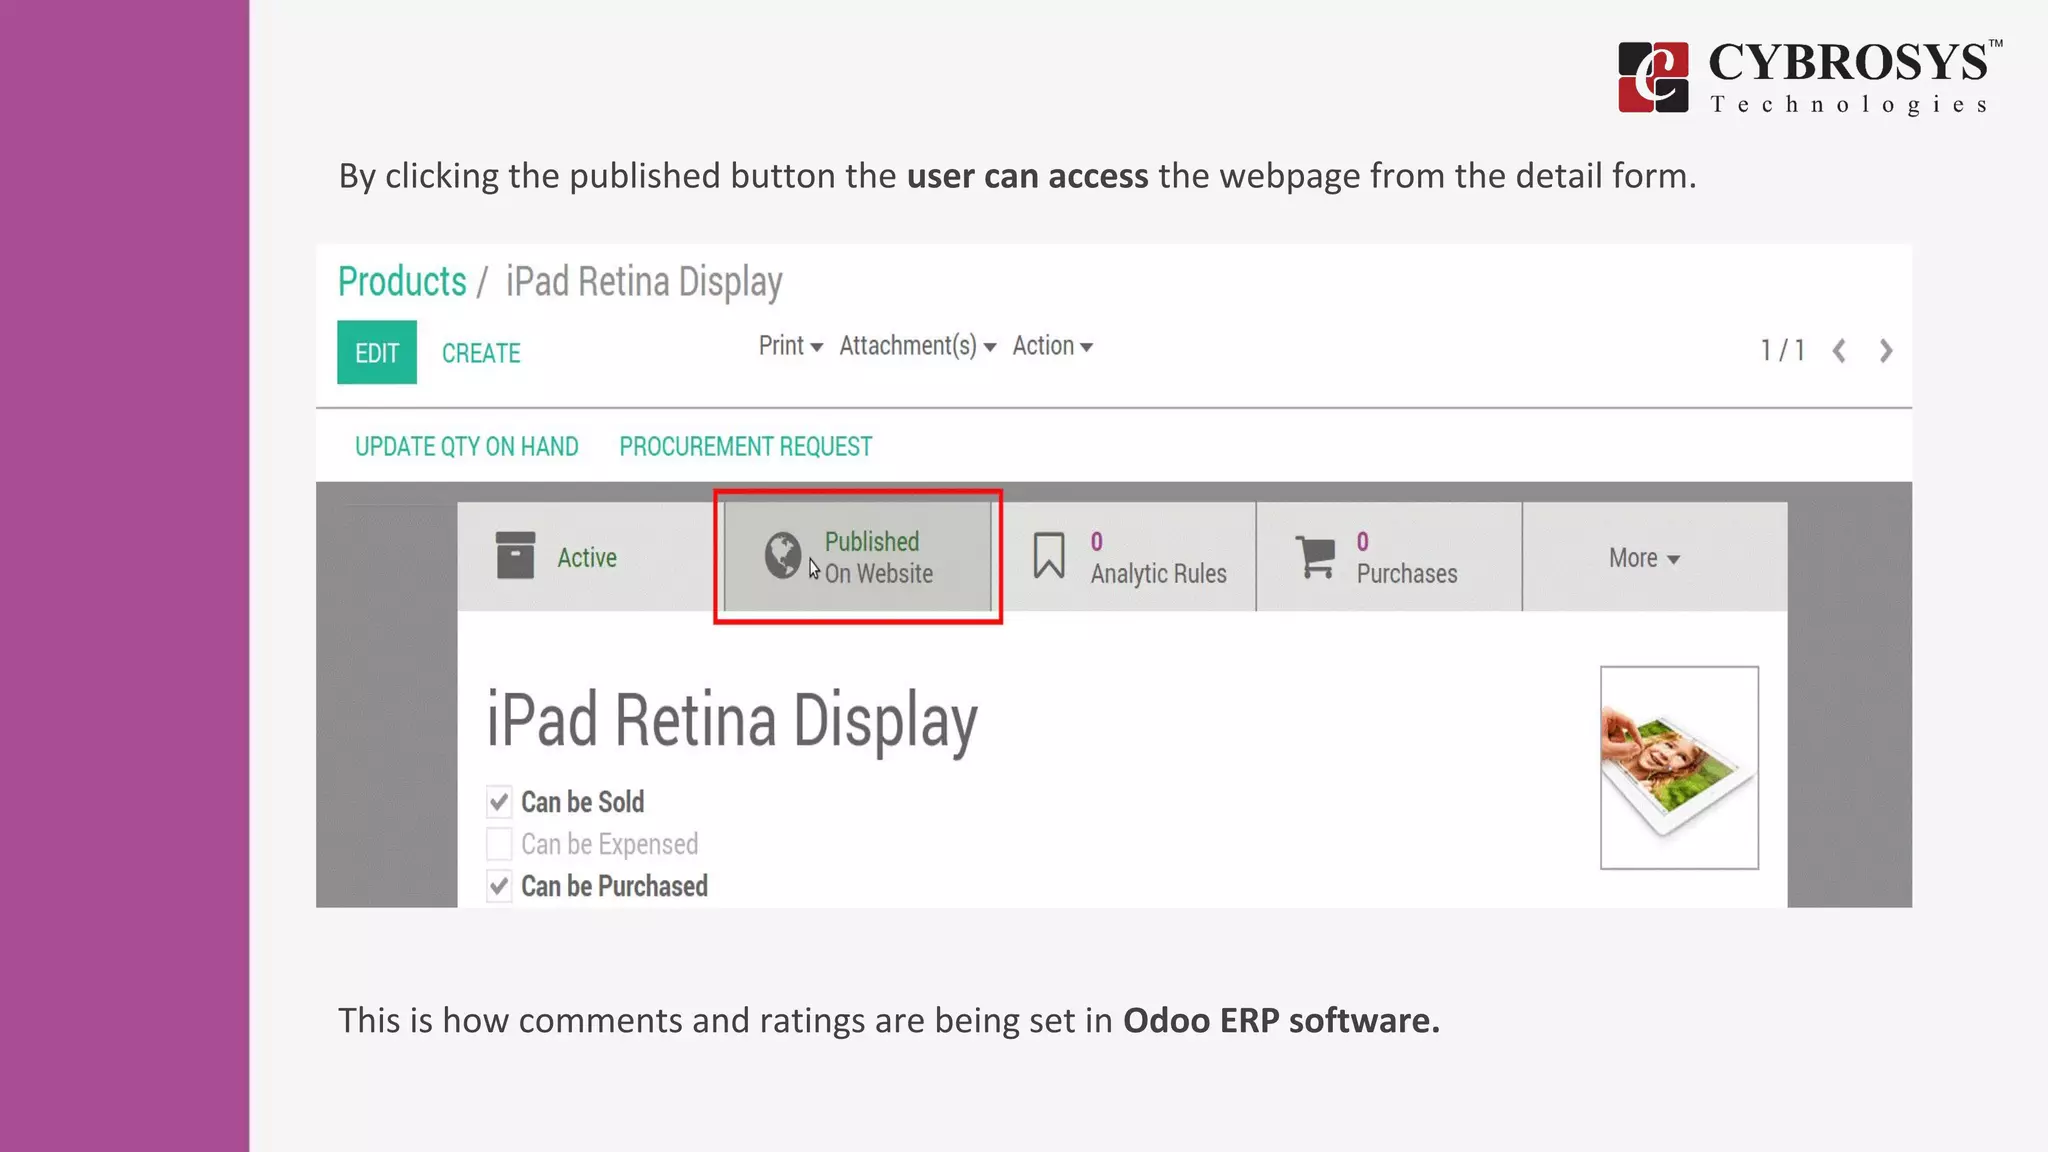Image resolution: width=2048 pixels, height=1152 pixels.
Task: Click PROCUREMENT REQUEST button
Action: pyautogui.click(x=746, y=446)
